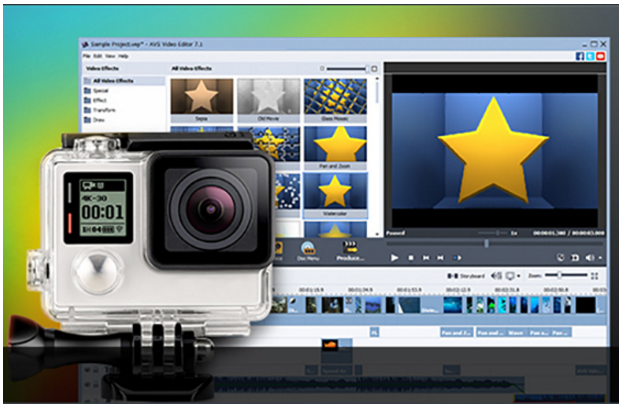The width and height of the screenshot is (621, 409).
Task: Jump to the previous frame
Action: coord(426,258)
